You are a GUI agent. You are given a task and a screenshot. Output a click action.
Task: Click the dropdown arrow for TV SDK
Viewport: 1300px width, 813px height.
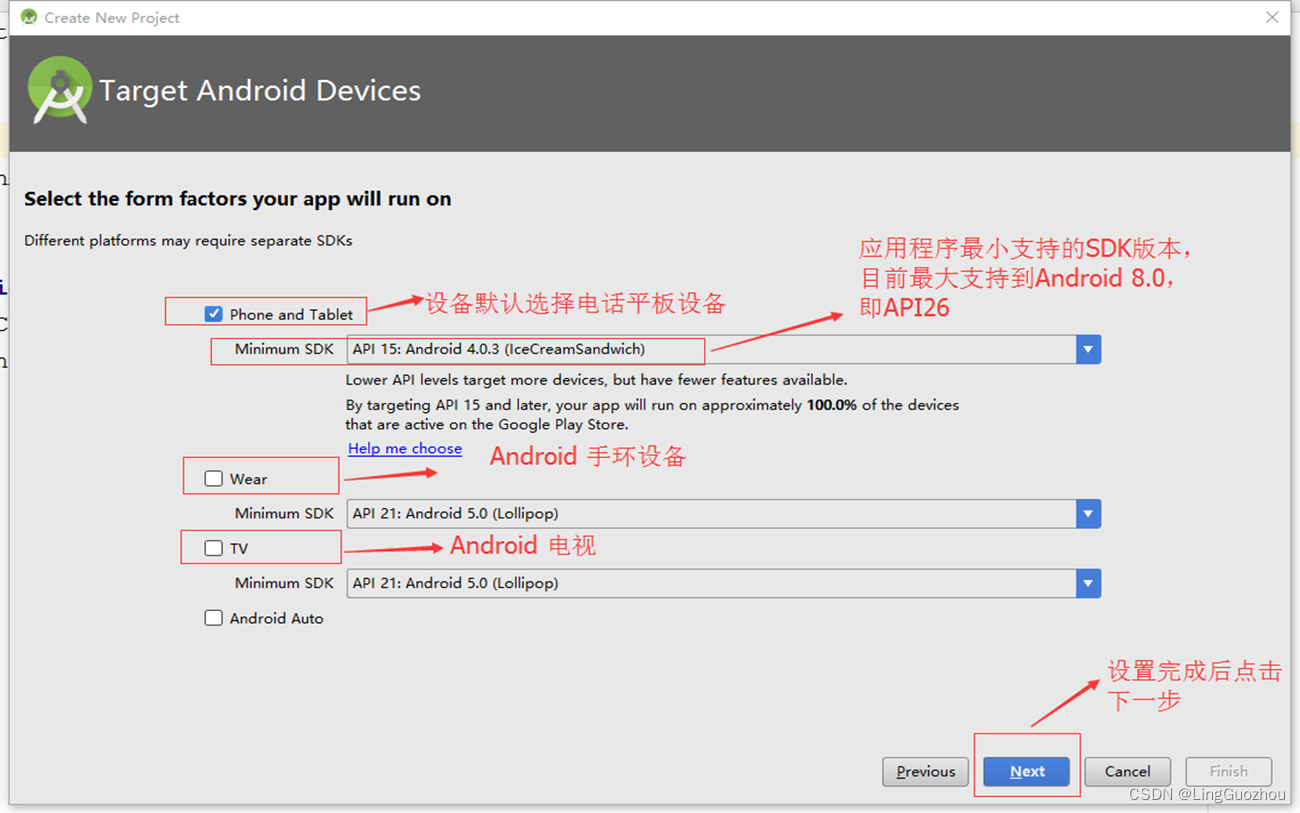(x=1088, y=583)
